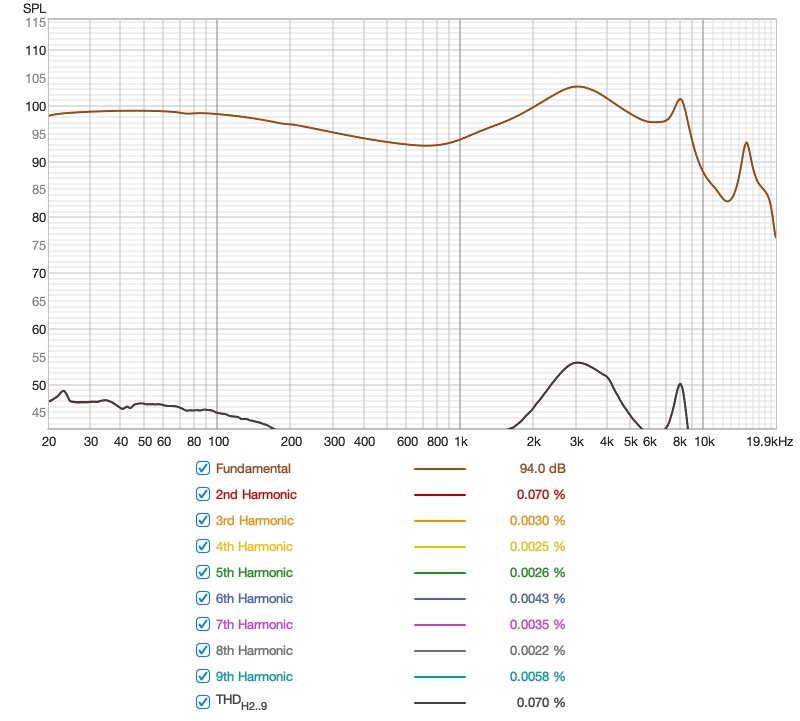Click the THD 0.070 % value
The image size is (800, 721).
pyautogui.click(x=541, y=703)
